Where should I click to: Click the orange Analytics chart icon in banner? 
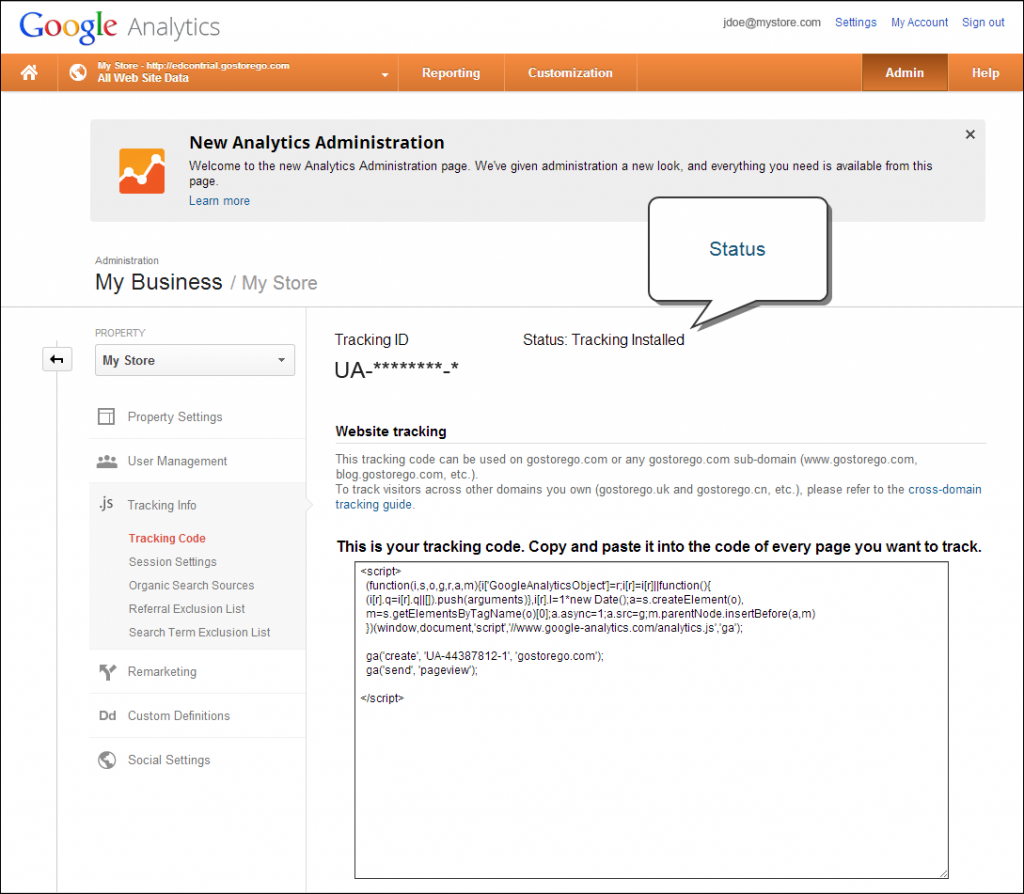[142, 171]
